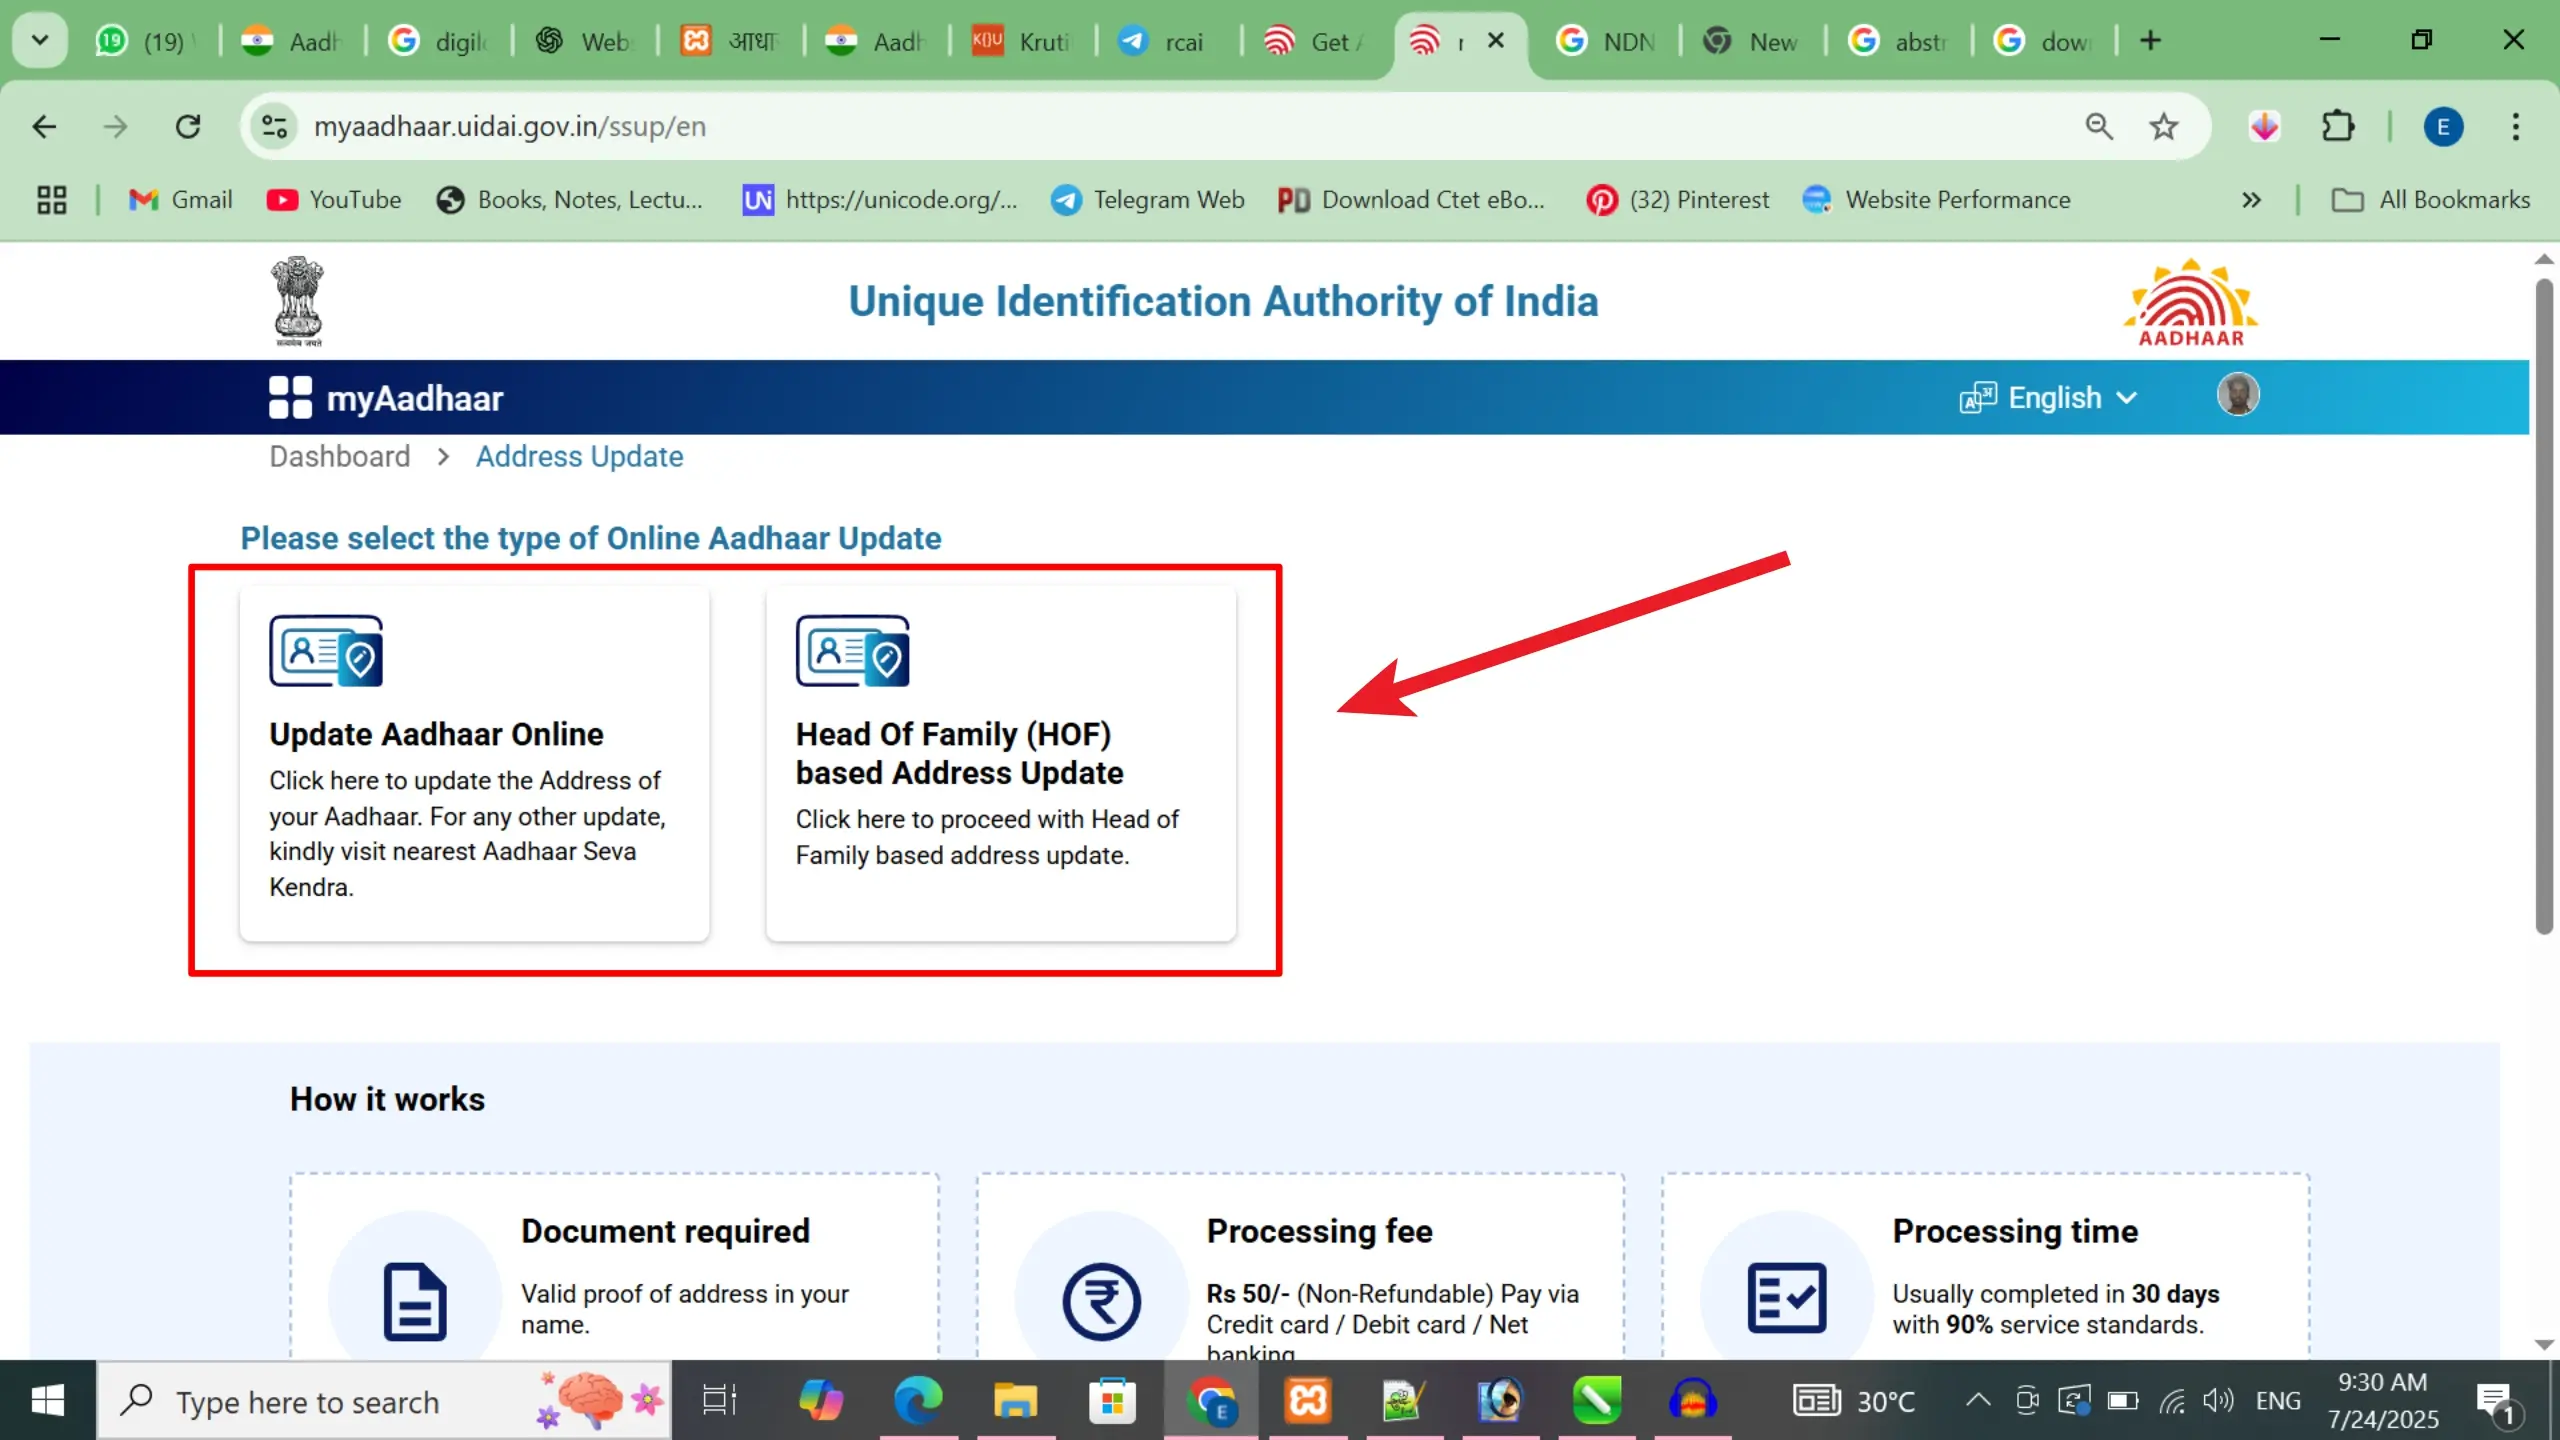2560x1440 pixels.
Task: Expand hidden system tray icons
Action: pos(1977,1400)
